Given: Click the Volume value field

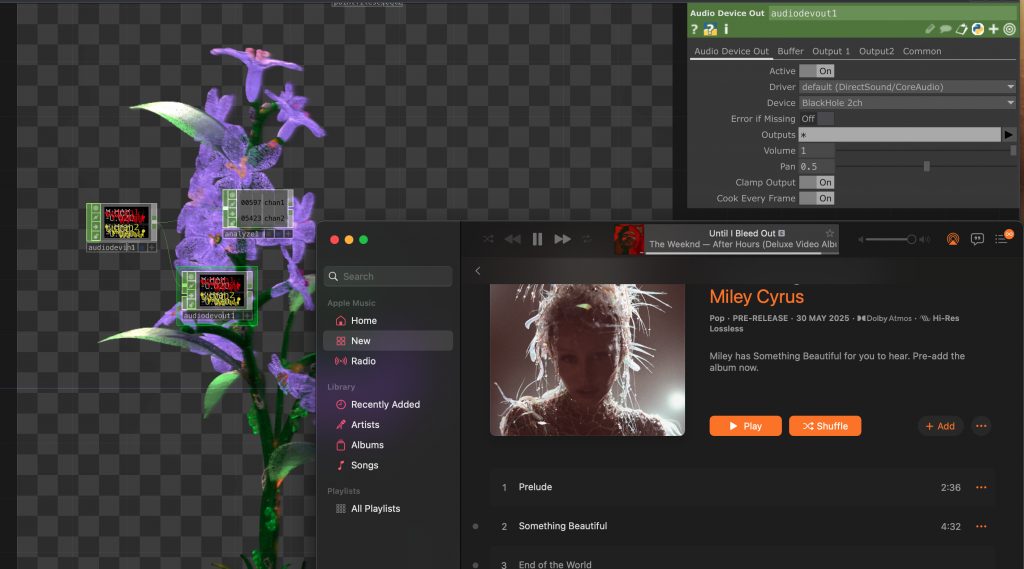Looking at the screenshot, I should click(x=816, y=151).
